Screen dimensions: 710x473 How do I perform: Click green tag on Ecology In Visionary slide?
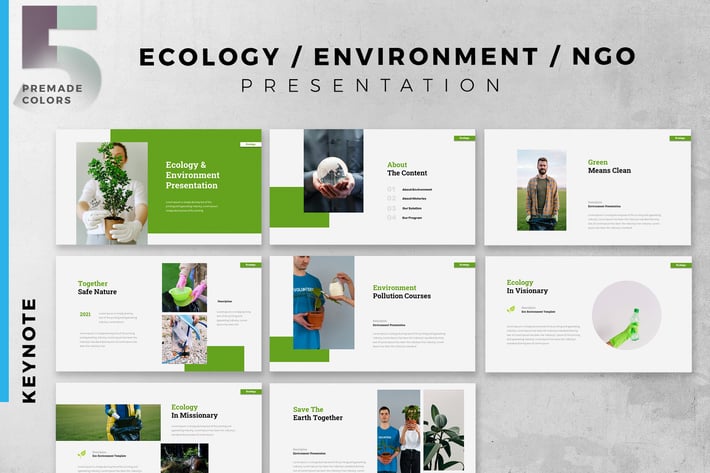click(681, 265)
